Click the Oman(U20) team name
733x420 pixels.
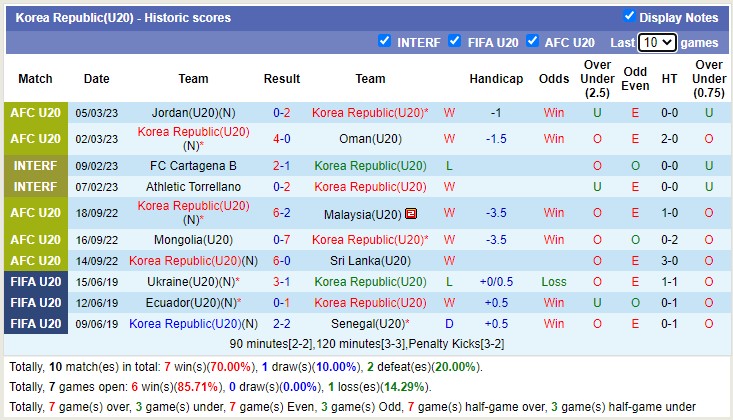tap(370, 139)
